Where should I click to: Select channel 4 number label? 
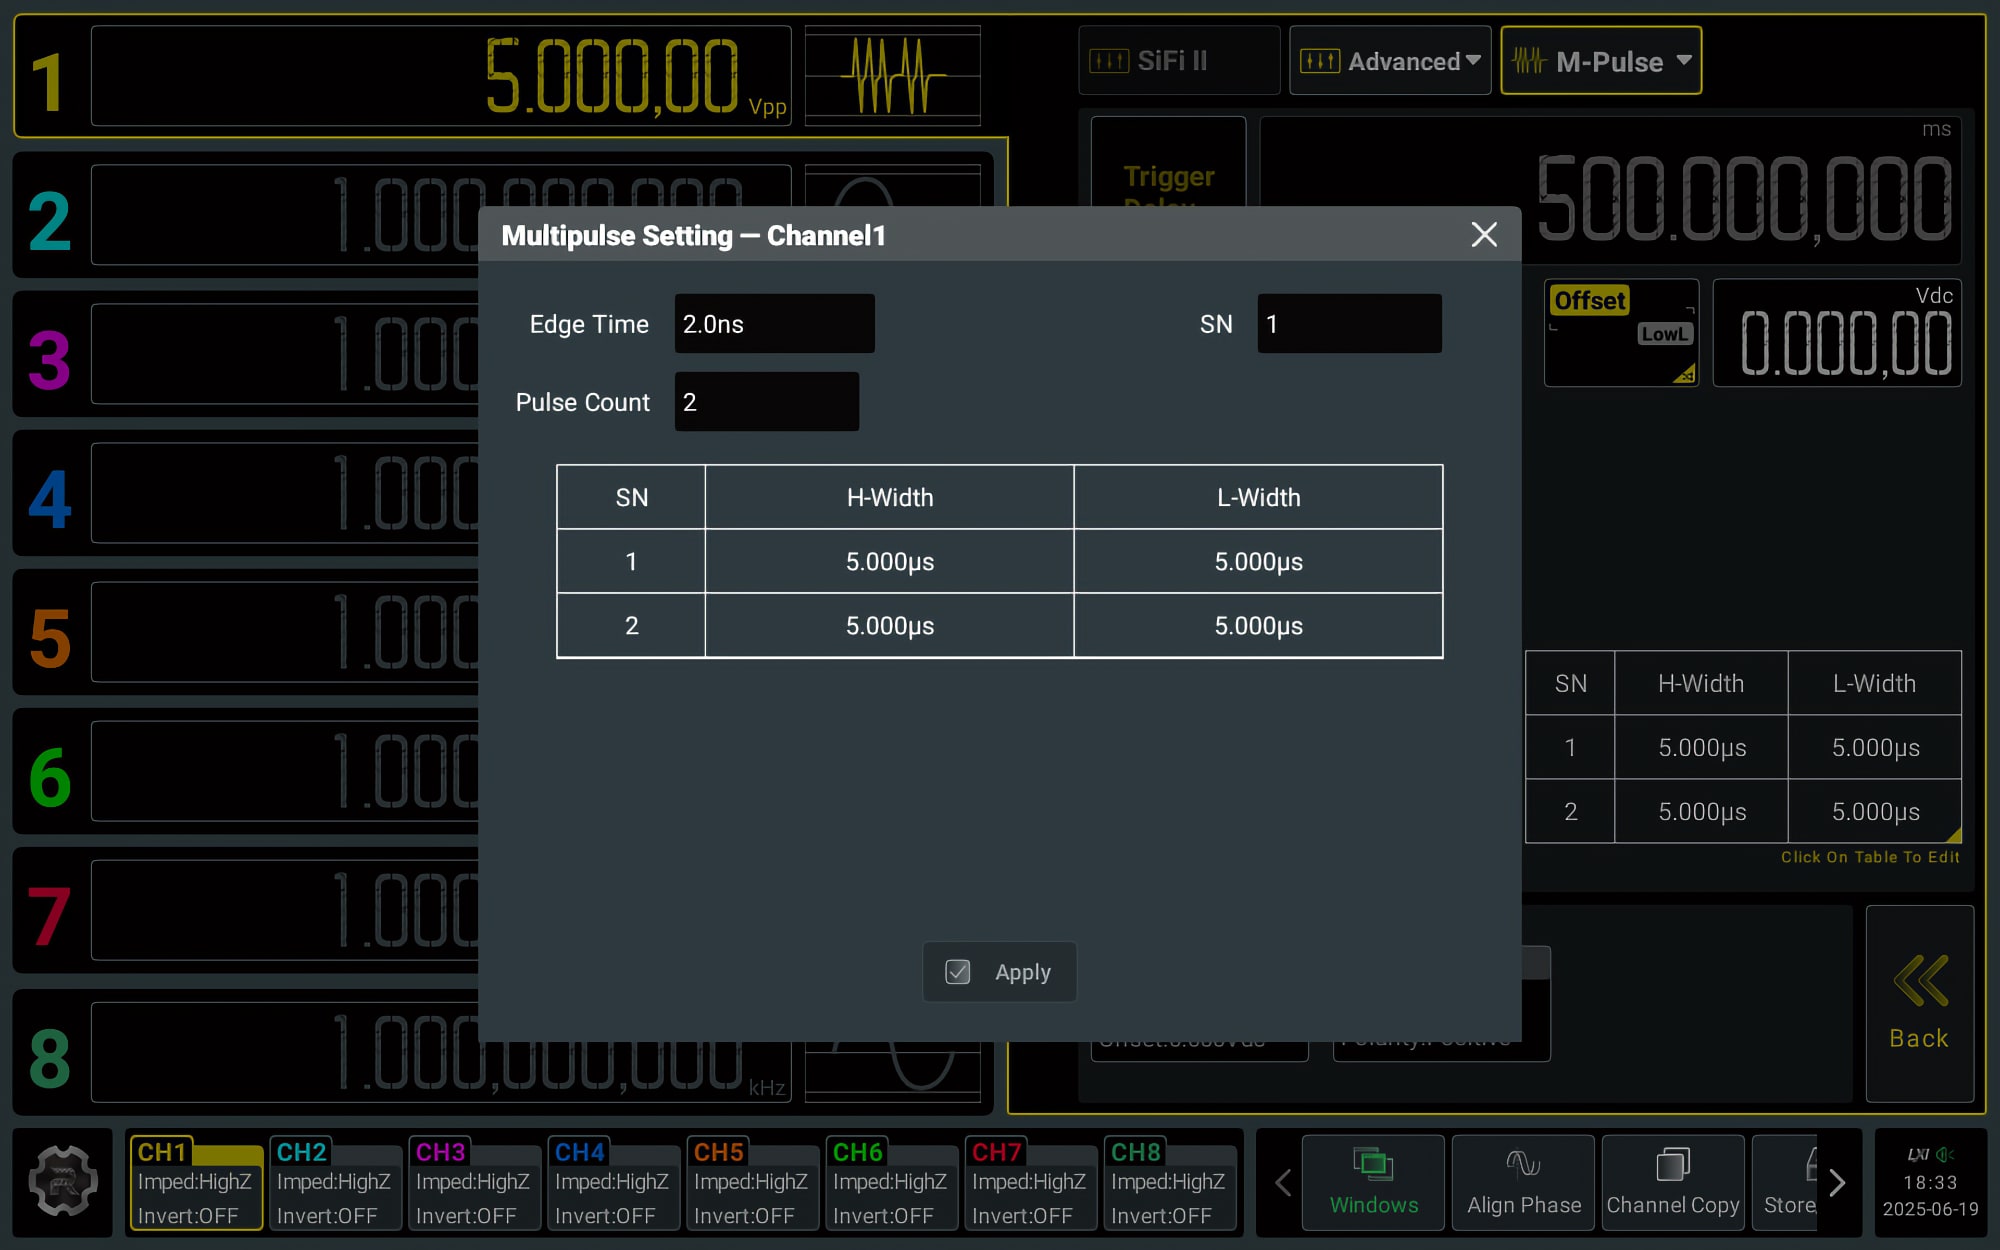50,499
